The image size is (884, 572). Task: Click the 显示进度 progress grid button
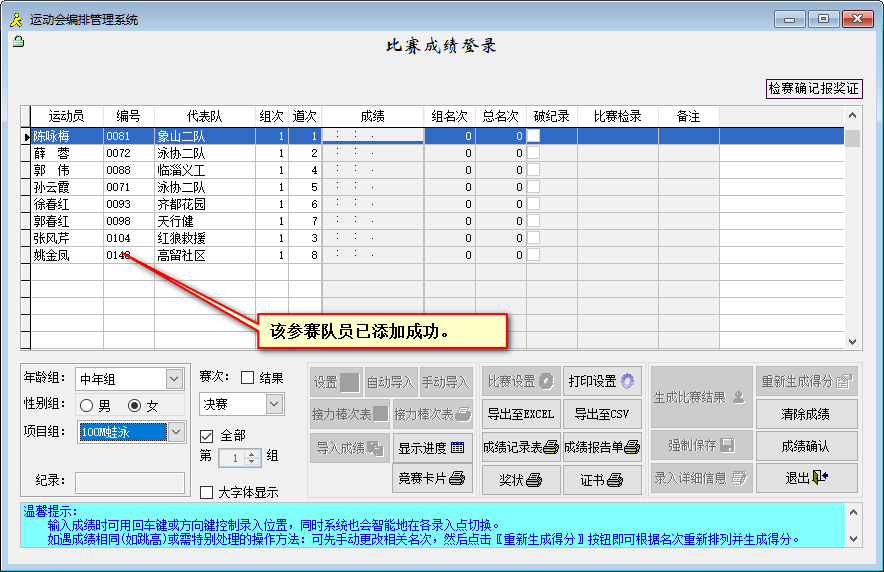[x=432, y=447]
